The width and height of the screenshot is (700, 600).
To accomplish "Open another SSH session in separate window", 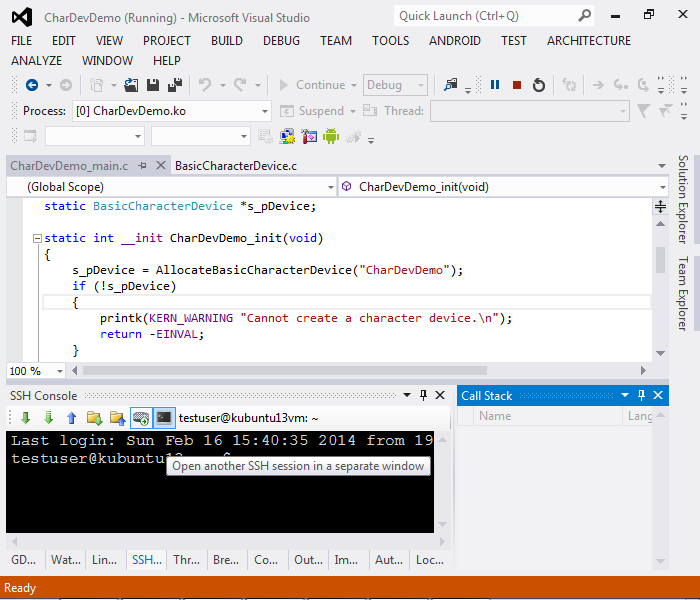I will (x=164, y=418).
